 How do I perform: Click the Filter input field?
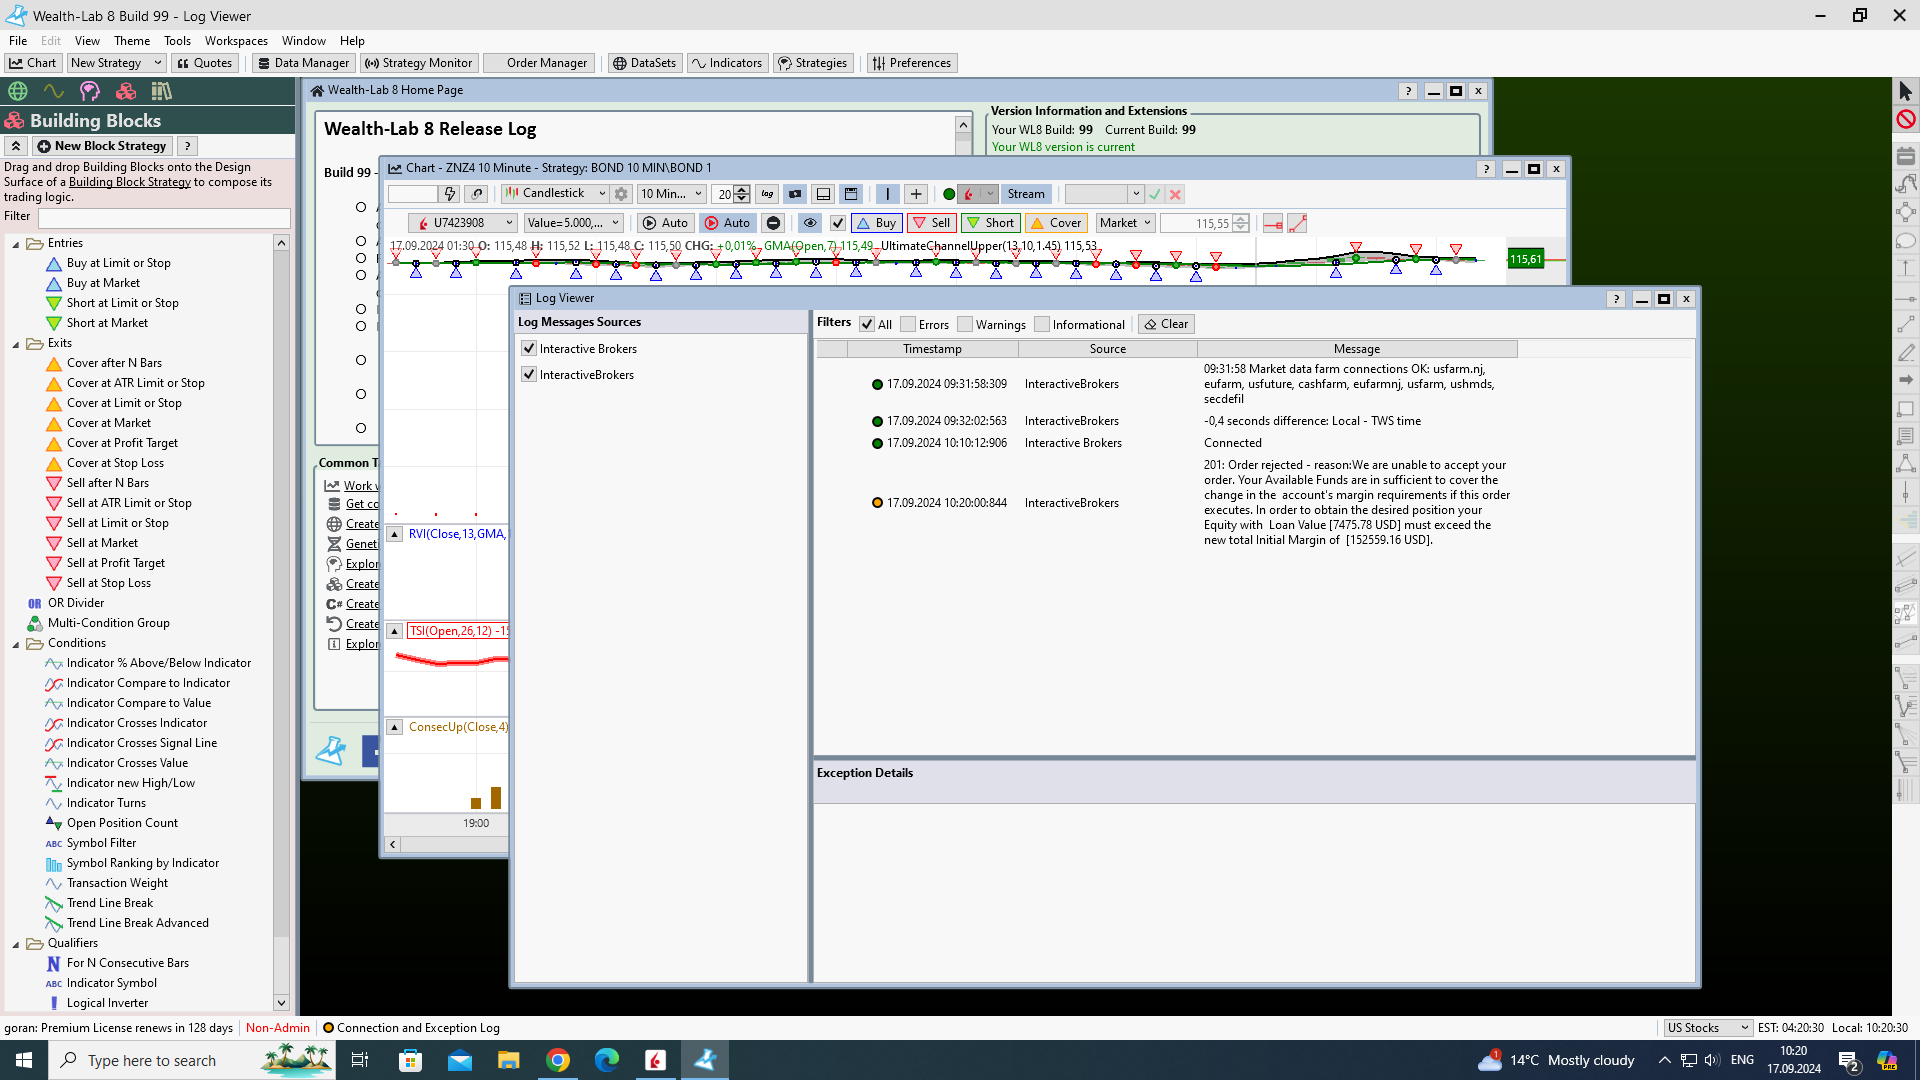click(163, 217)
